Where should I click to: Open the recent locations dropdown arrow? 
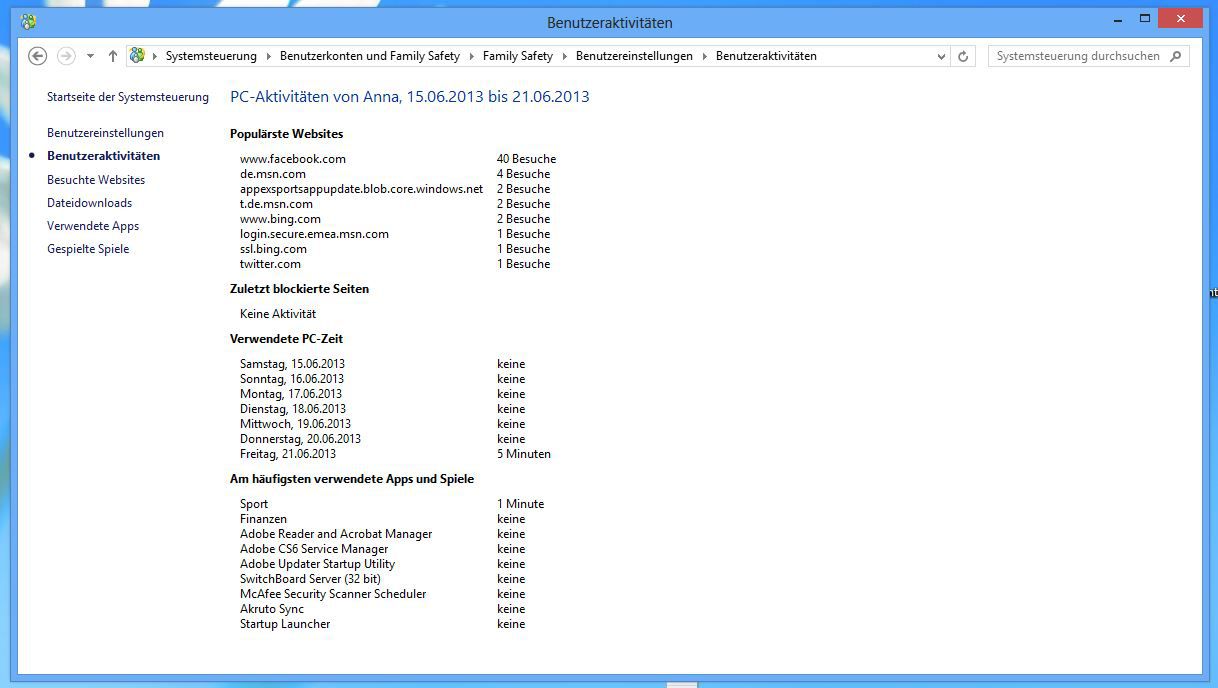[x=90, y=56]
